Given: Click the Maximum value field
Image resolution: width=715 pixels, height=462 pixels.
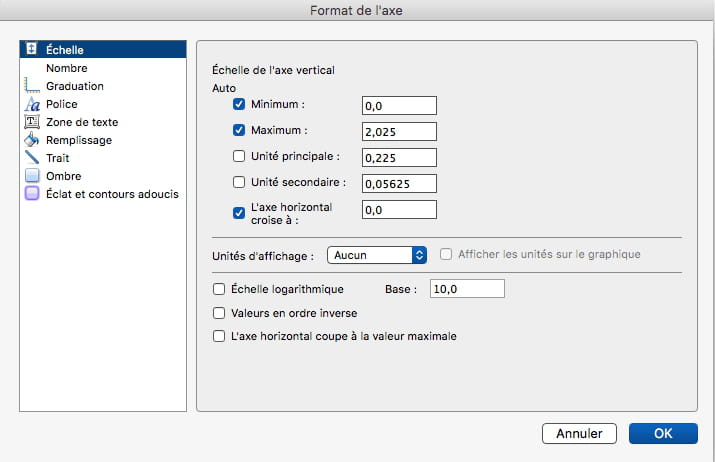Looking at the screenshot, I should point(399,131).
